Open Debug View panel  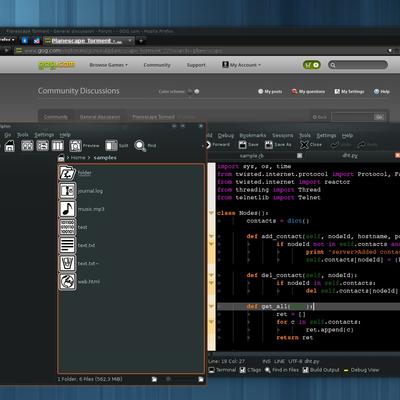[361, 370]
